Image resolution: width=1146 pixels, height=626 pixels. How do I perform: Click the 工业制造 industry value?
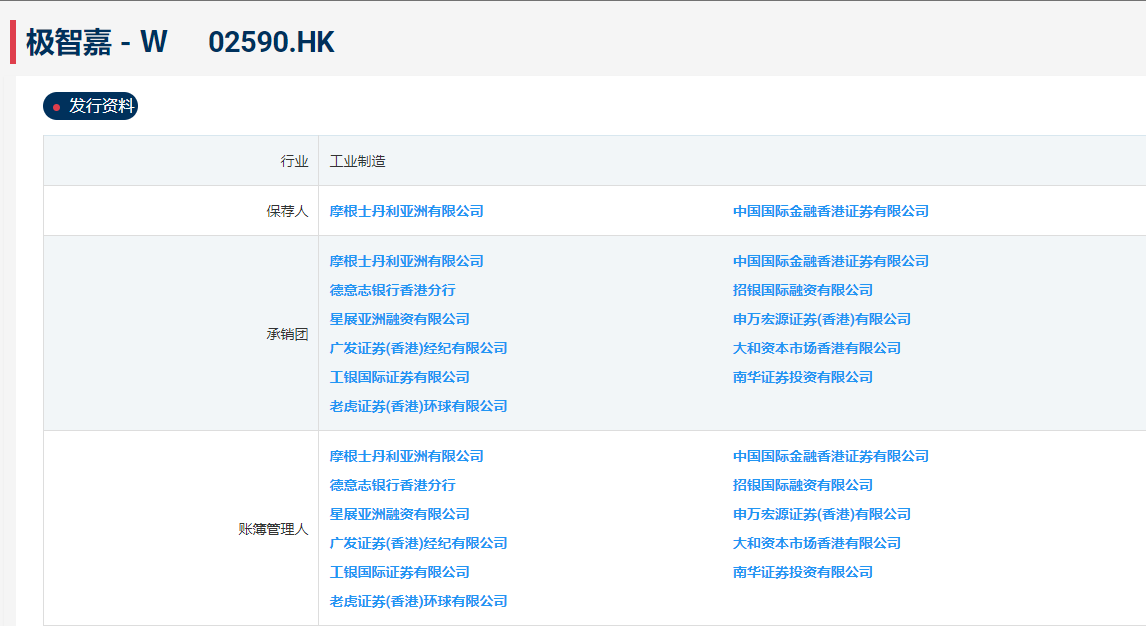(357, 161)
